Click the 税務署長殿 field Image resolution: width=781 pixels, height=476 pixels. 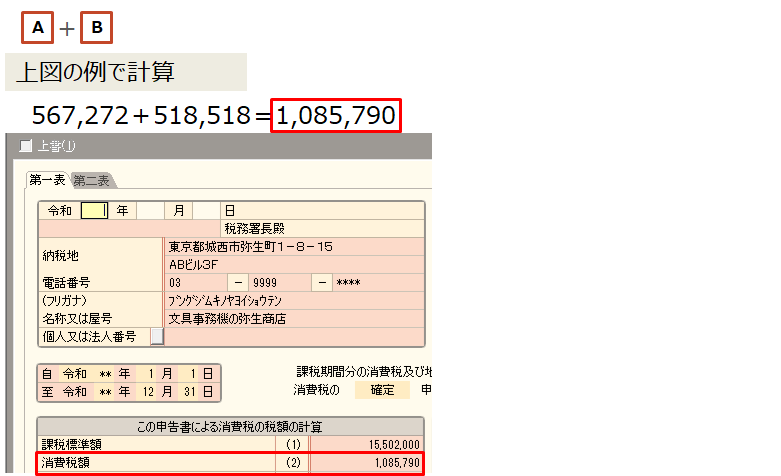[x=322, y=229]
